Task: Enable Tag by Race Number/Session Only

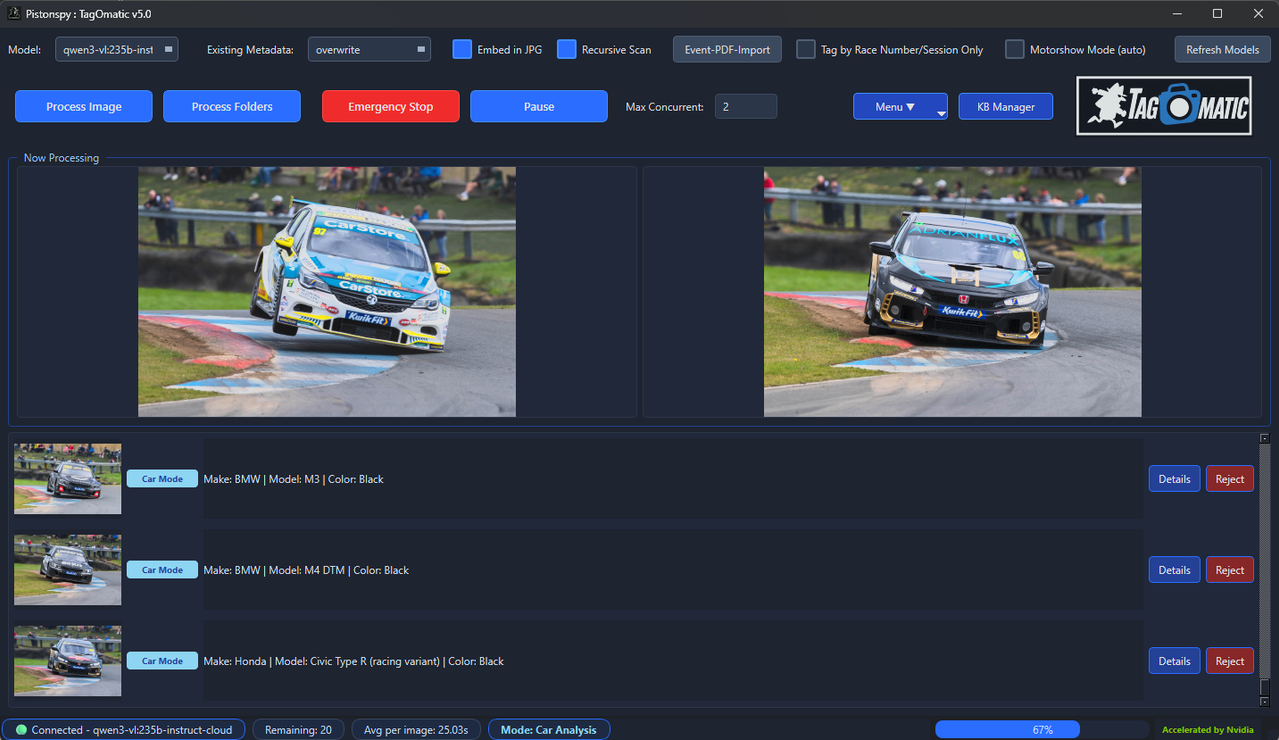Action: [x=806, y=49]
